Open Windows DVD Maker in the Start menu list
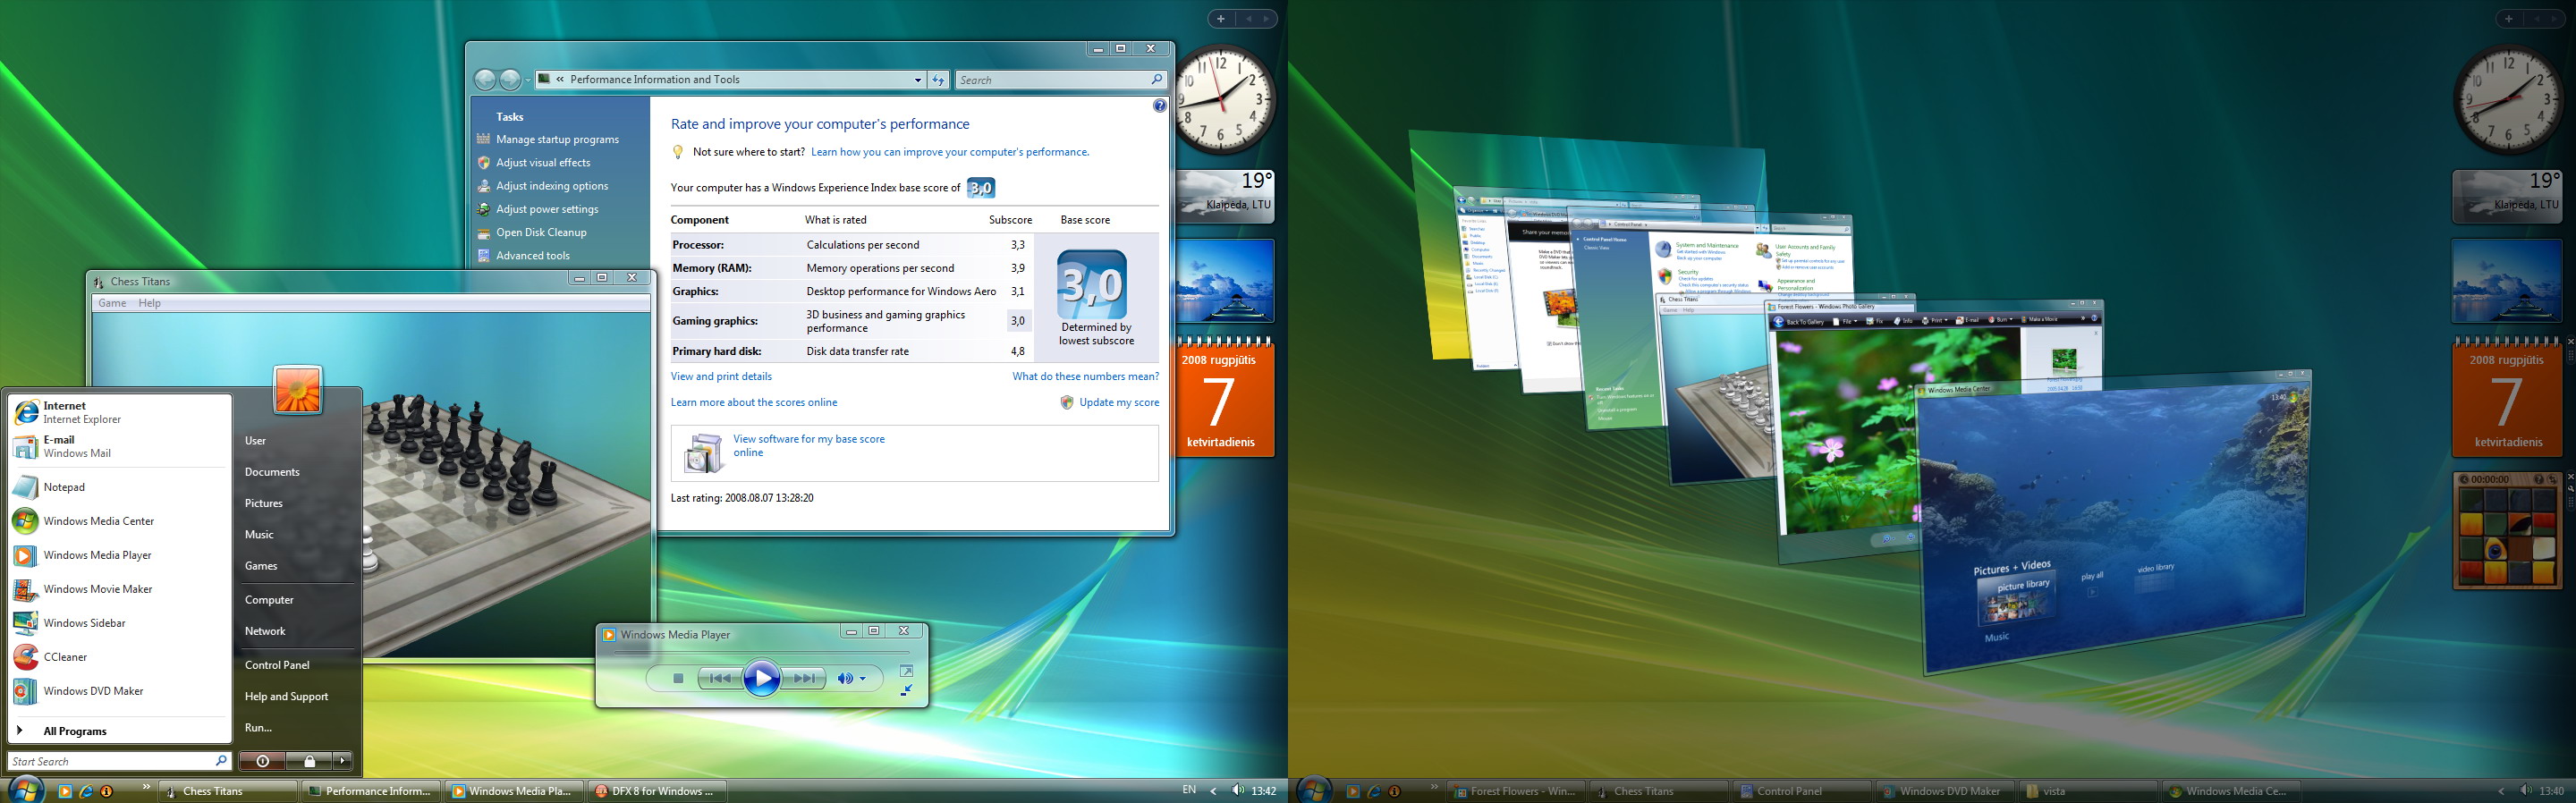 (119, 691)
